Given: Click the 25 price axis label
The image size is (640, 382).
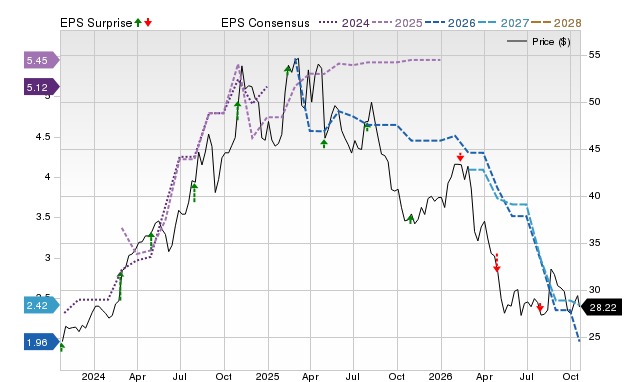Looking at the screenshot, I should [594, 337].
